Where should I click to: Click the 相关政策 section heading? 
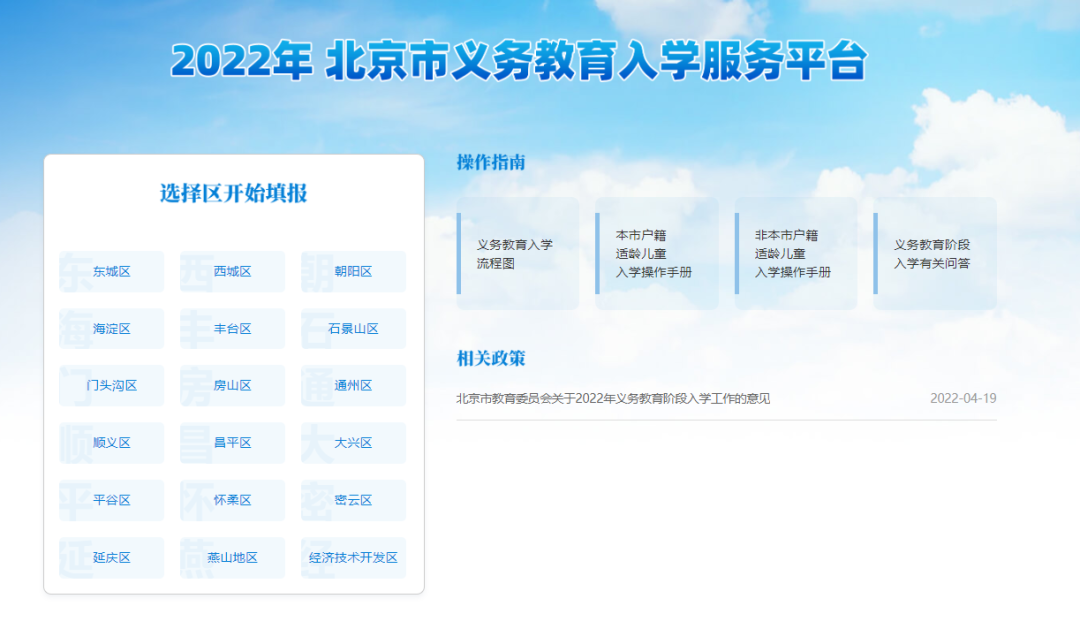pyautogui.click(x=491, y=358)
